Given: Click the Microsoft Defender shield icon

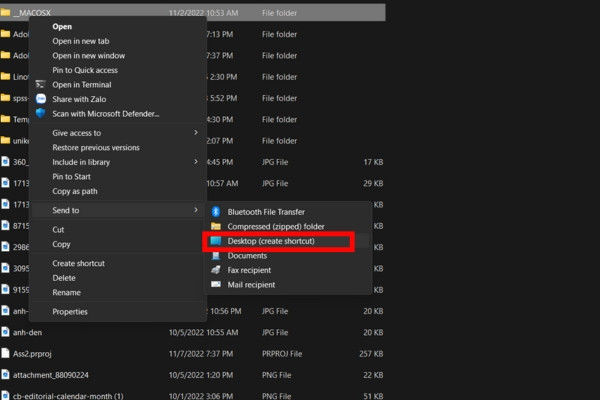Looking at the screenshot, I should pyautogui.click(x=41, y=113).
